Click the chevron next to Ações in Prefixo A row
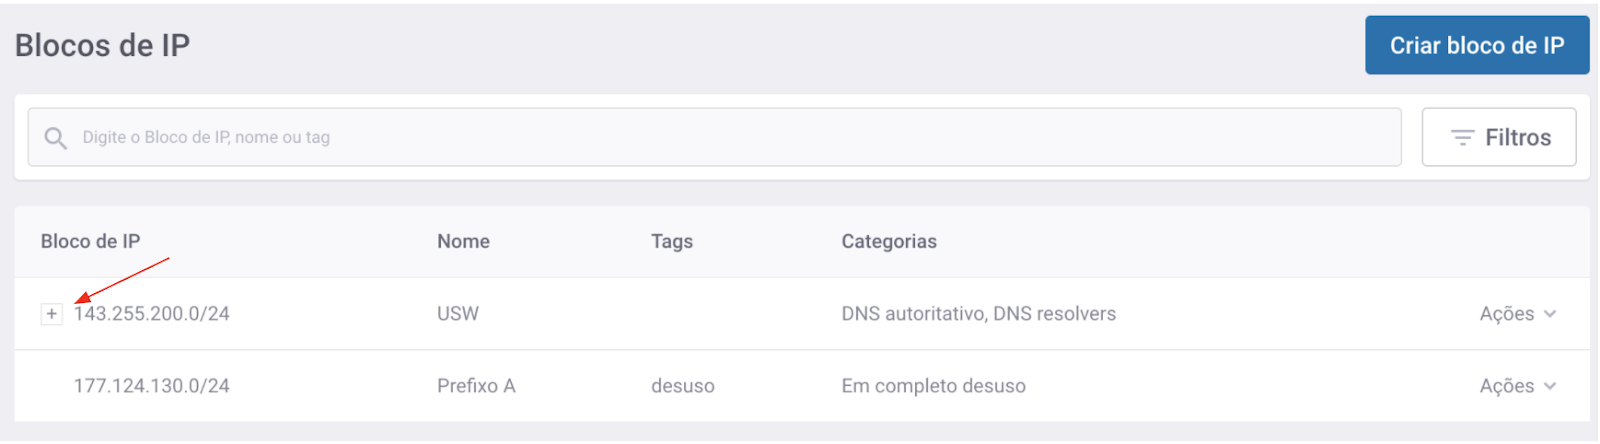Screen dimensions: 1600x444 point(1550,386)
